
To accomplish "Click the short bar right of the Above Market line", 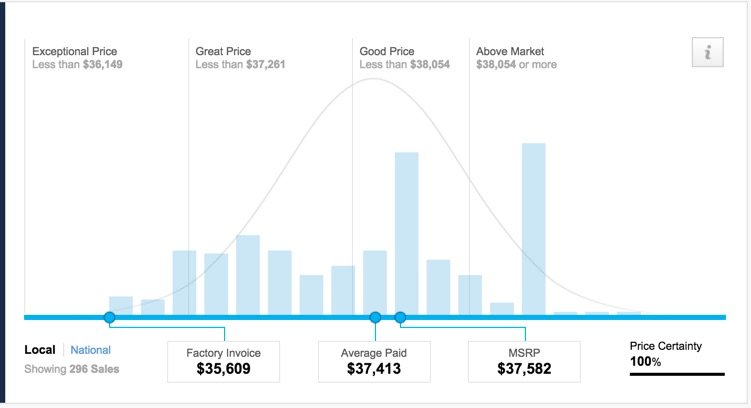I will pos(502,309).
